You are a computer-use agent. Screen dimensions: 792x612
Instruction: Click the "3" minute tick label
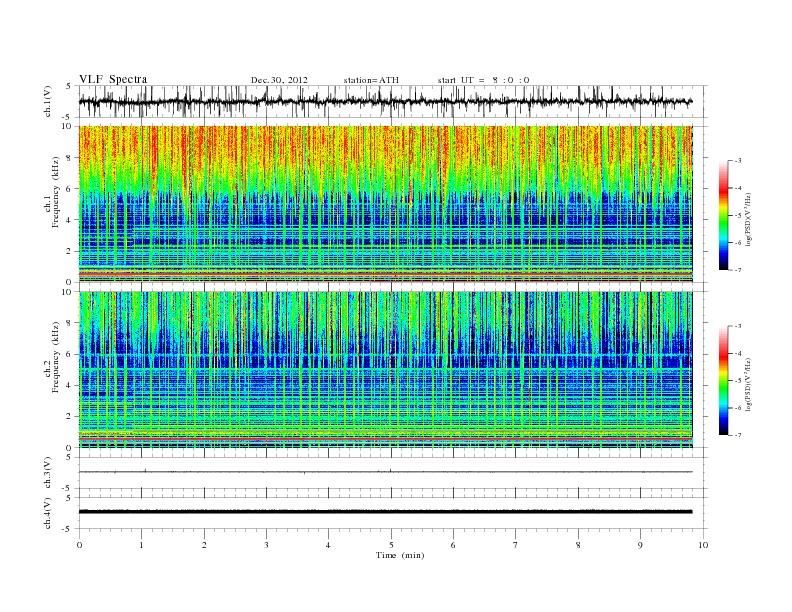pyautogui.click(x=266, y=545)
